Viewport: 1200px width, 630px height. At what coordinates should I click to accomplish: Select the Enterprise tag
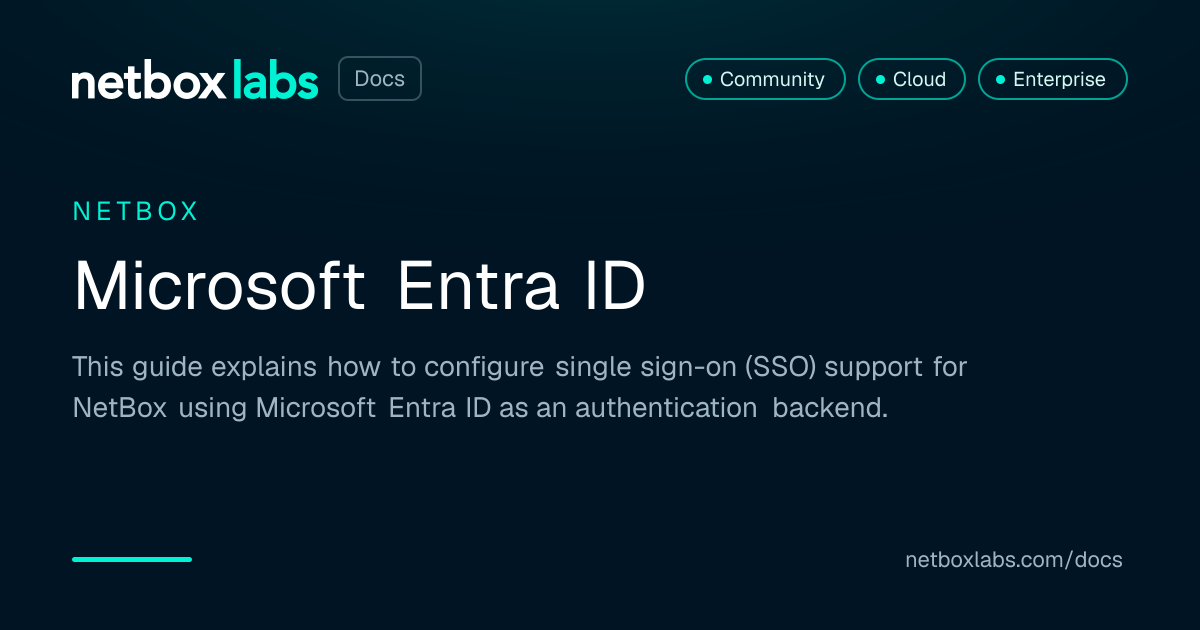(1052, 79)
